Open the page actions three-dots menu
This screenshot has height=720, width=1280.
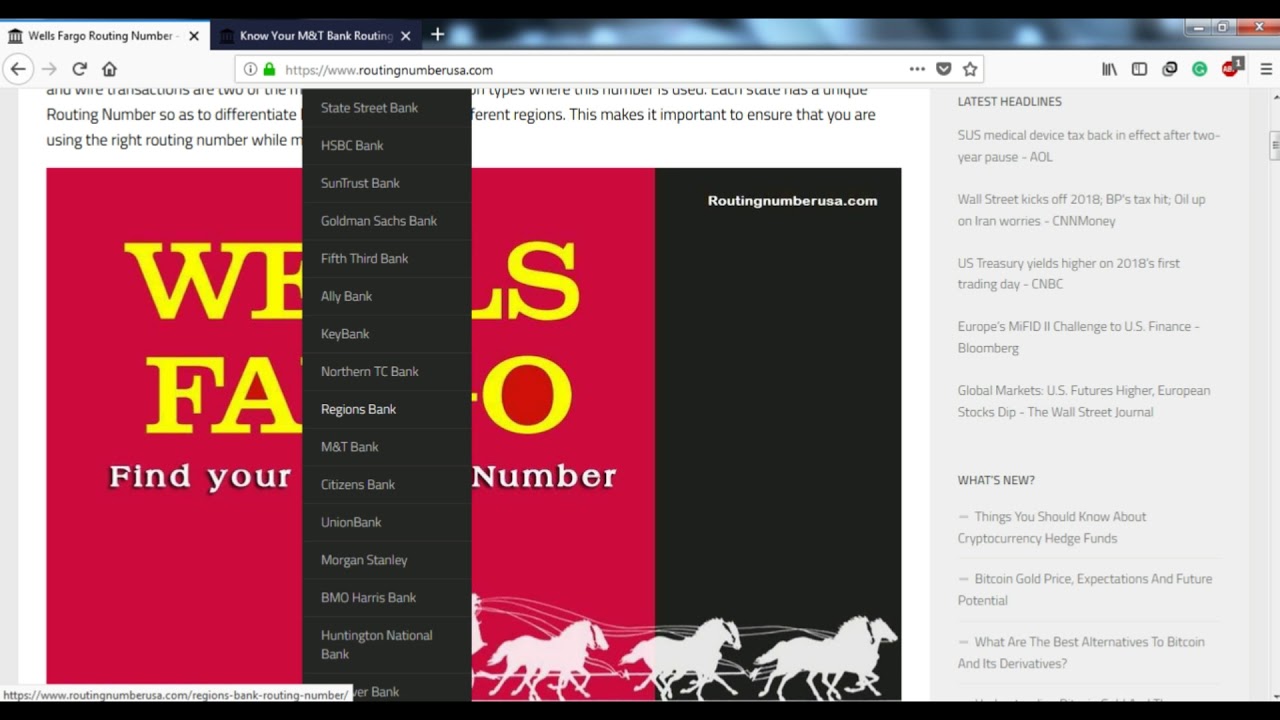click(917, 69)
